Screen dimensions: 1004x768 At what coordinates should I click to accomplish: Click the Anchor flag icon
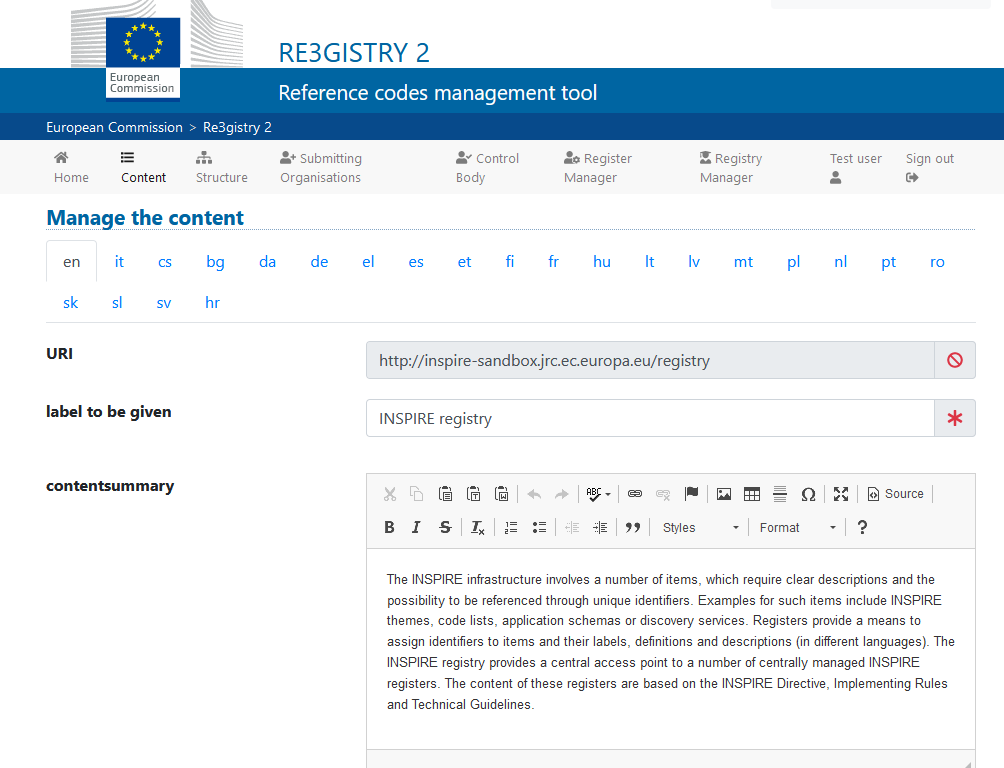691,494
